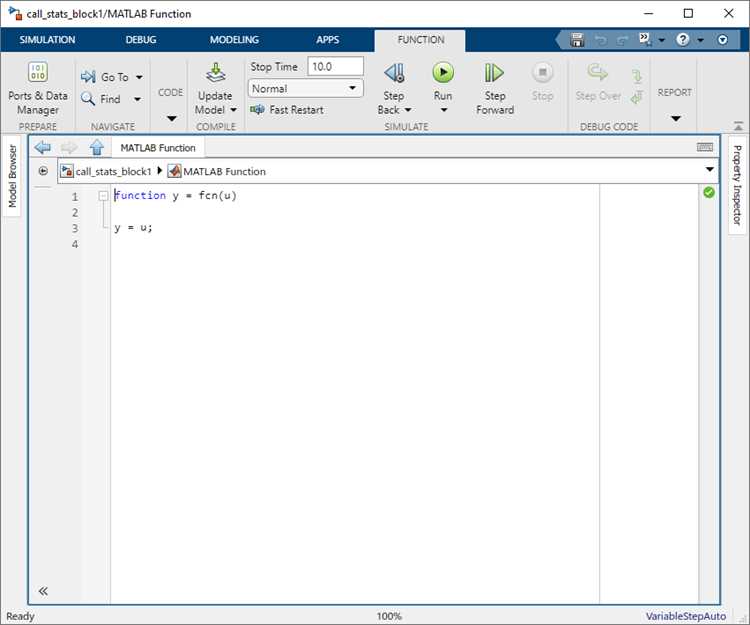Open Ports & Data Manager

38,89
